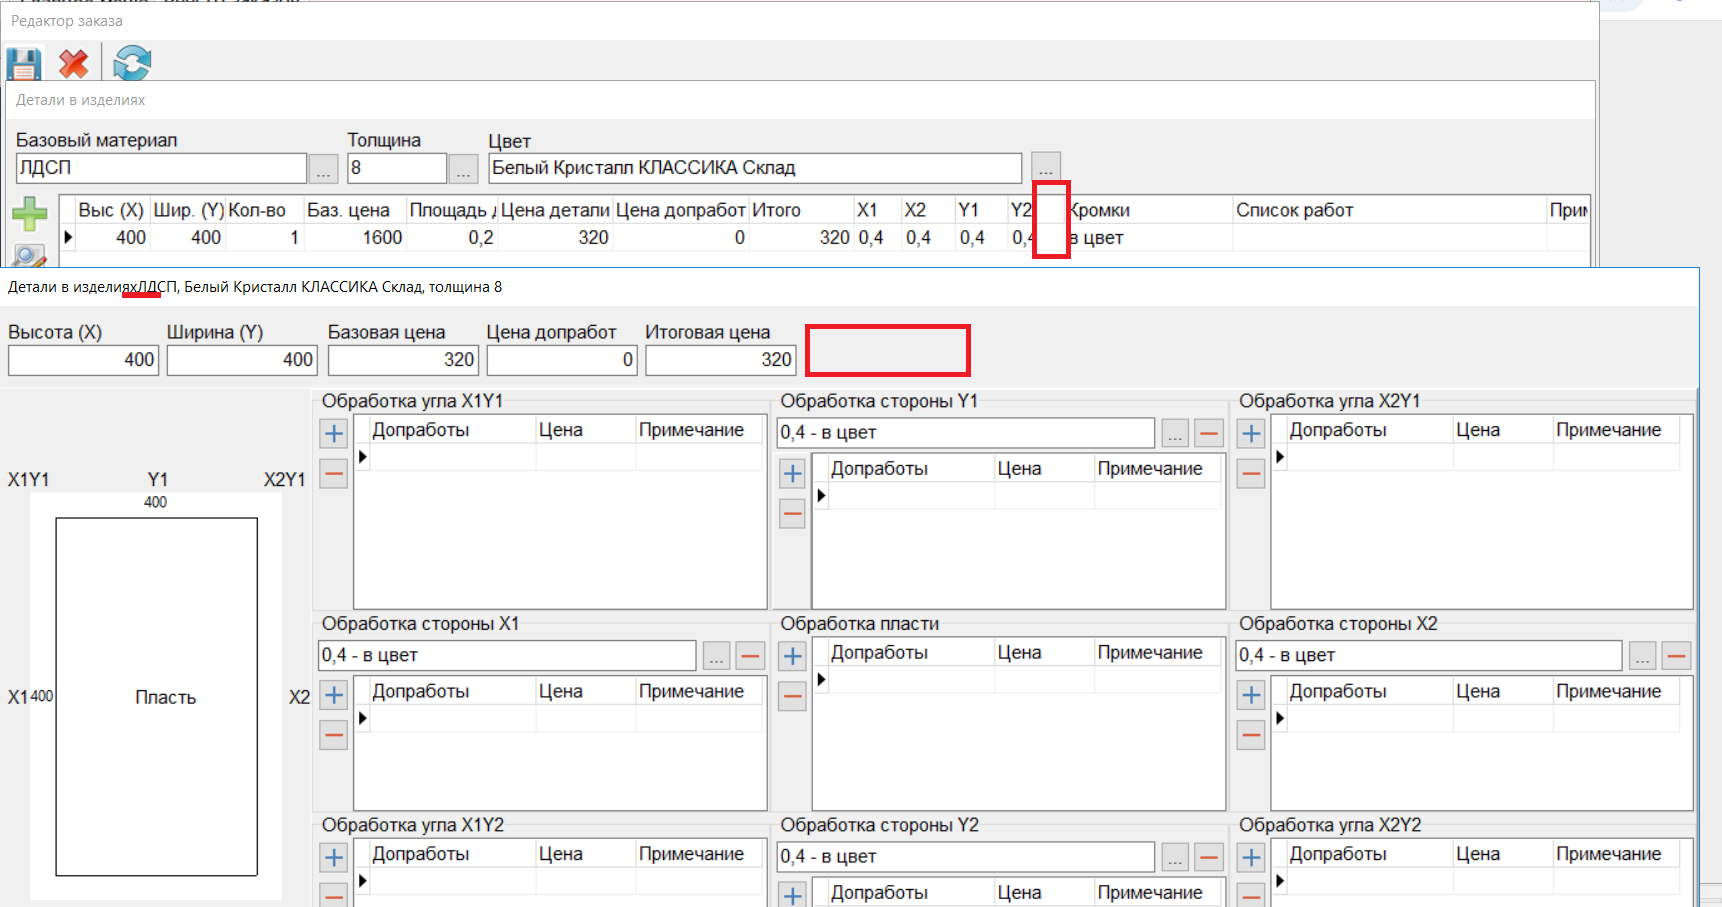Open color picker for Белый Кристалл

click(x=1045, y=167)
